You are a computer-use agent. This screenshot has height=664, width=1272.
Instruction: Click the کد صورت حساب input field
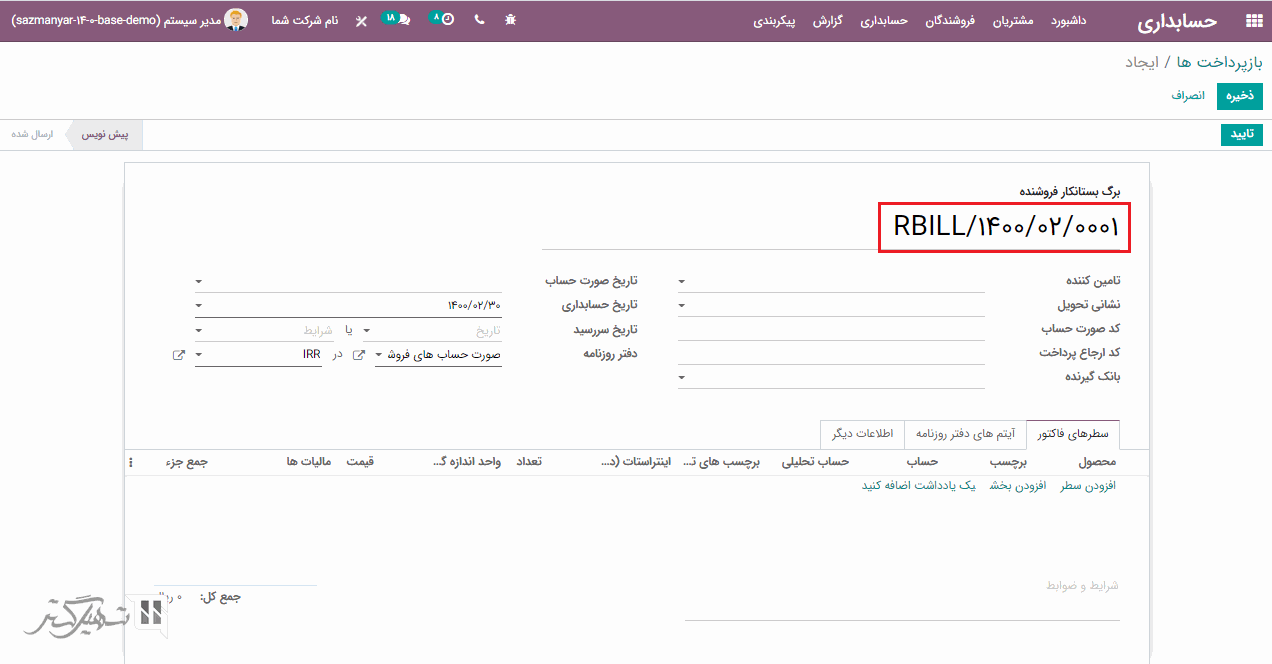tap(830, 329)
